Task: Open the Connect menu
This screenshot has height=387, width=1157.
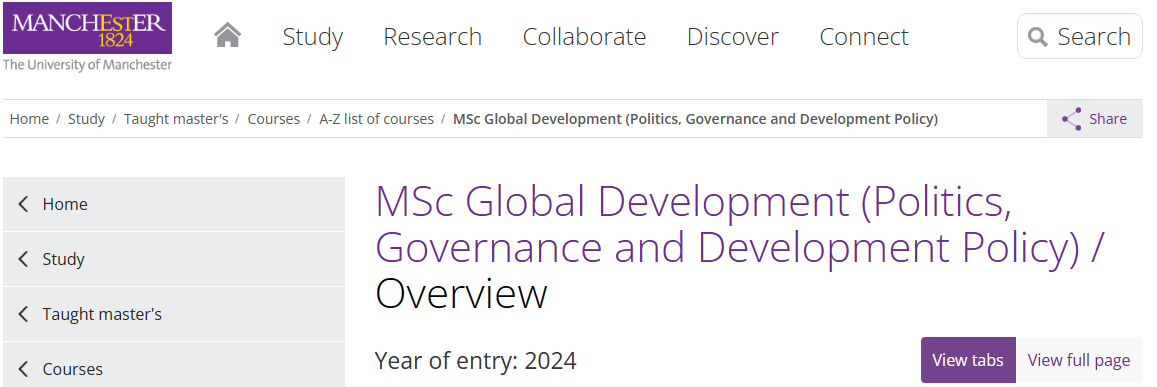Action: (864, 36)
